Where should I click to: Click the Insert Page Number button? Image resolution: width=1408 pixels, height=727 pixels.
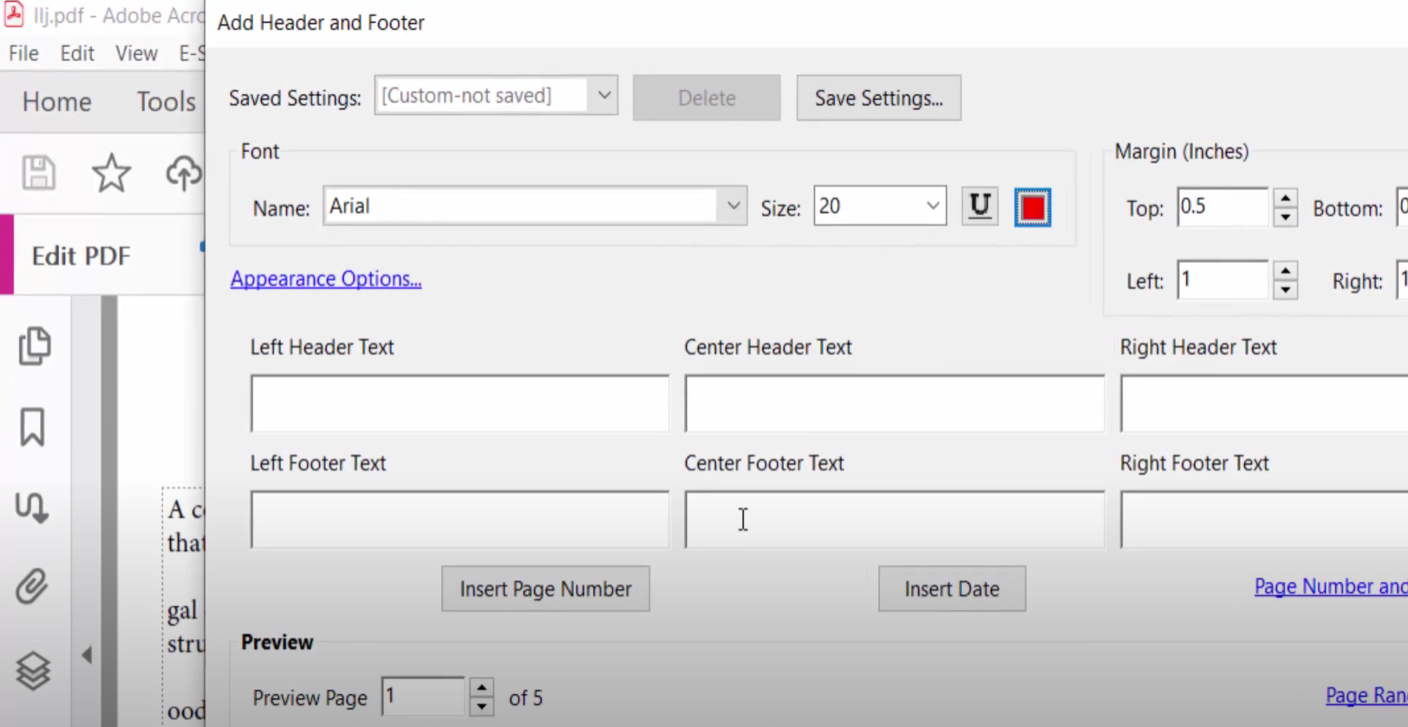pos(545,588)
